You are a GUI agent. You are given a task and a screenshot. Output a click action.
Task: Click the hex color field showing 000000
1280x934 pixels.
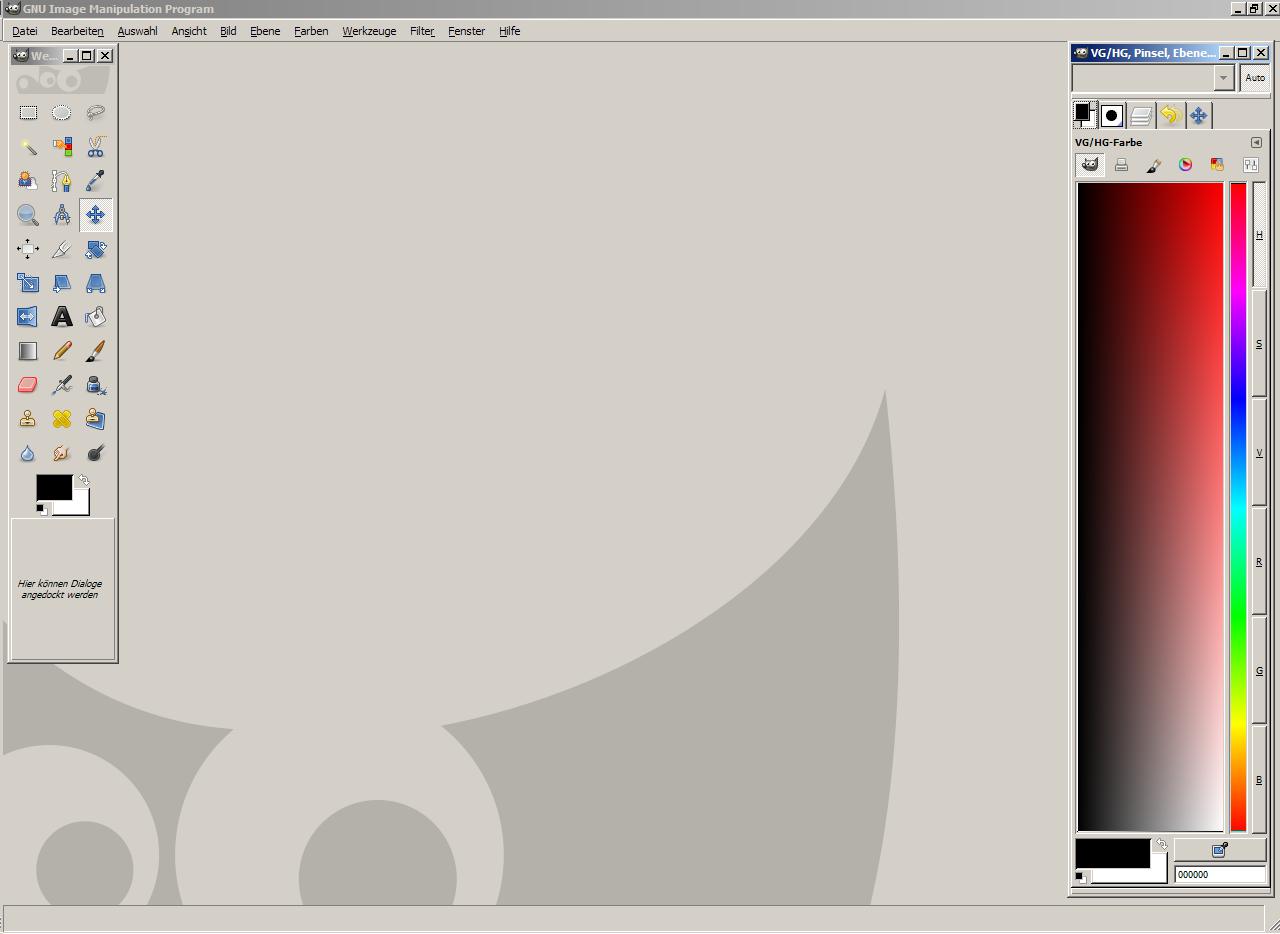[1220, 875]
